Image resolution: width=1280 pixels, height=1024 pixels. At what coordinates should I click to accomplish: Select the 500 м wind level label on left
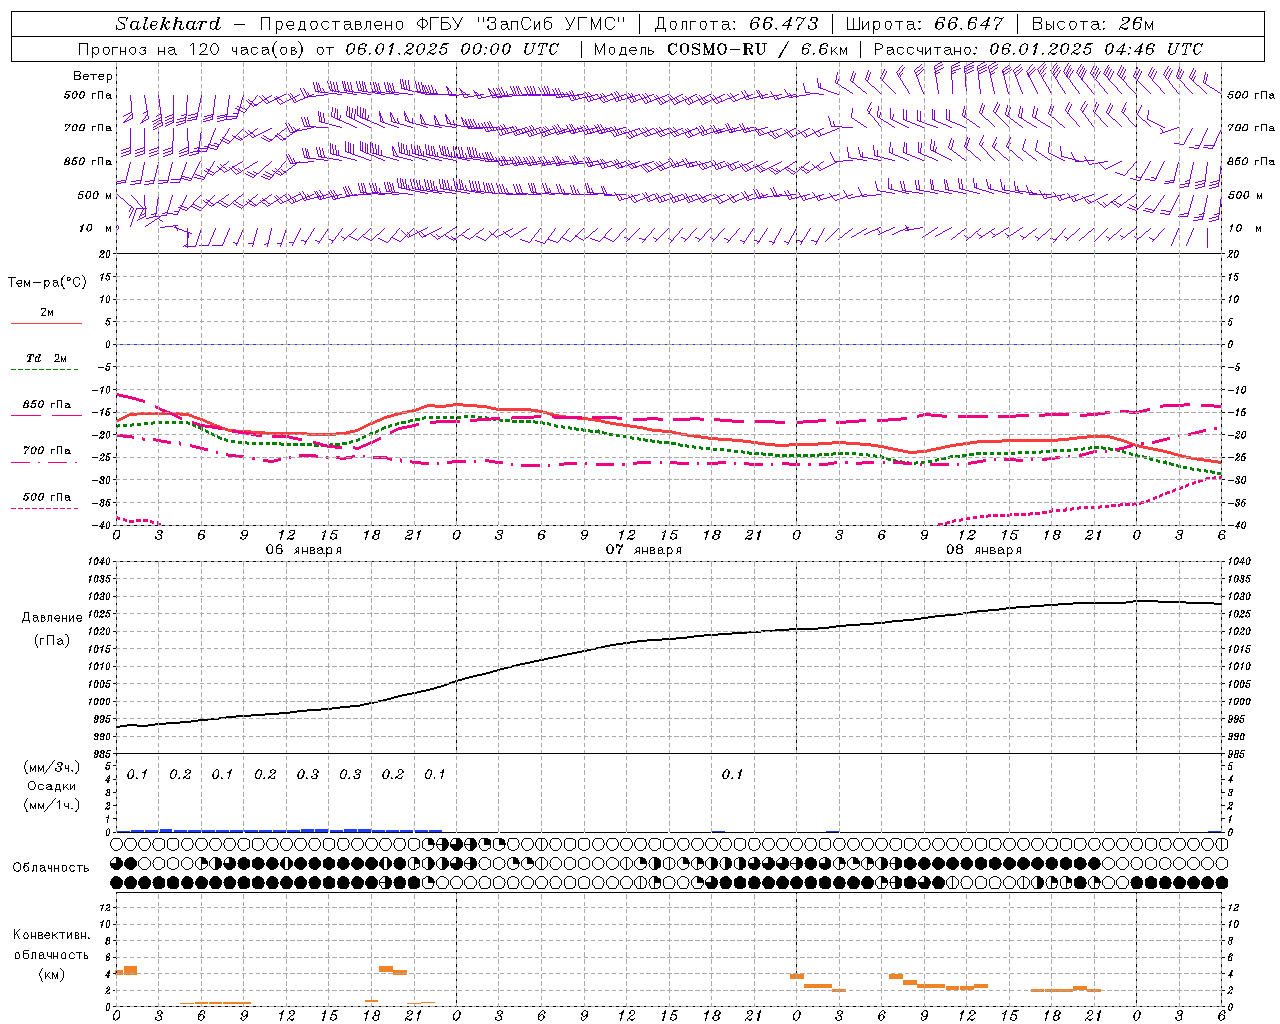tap(95, 195)
